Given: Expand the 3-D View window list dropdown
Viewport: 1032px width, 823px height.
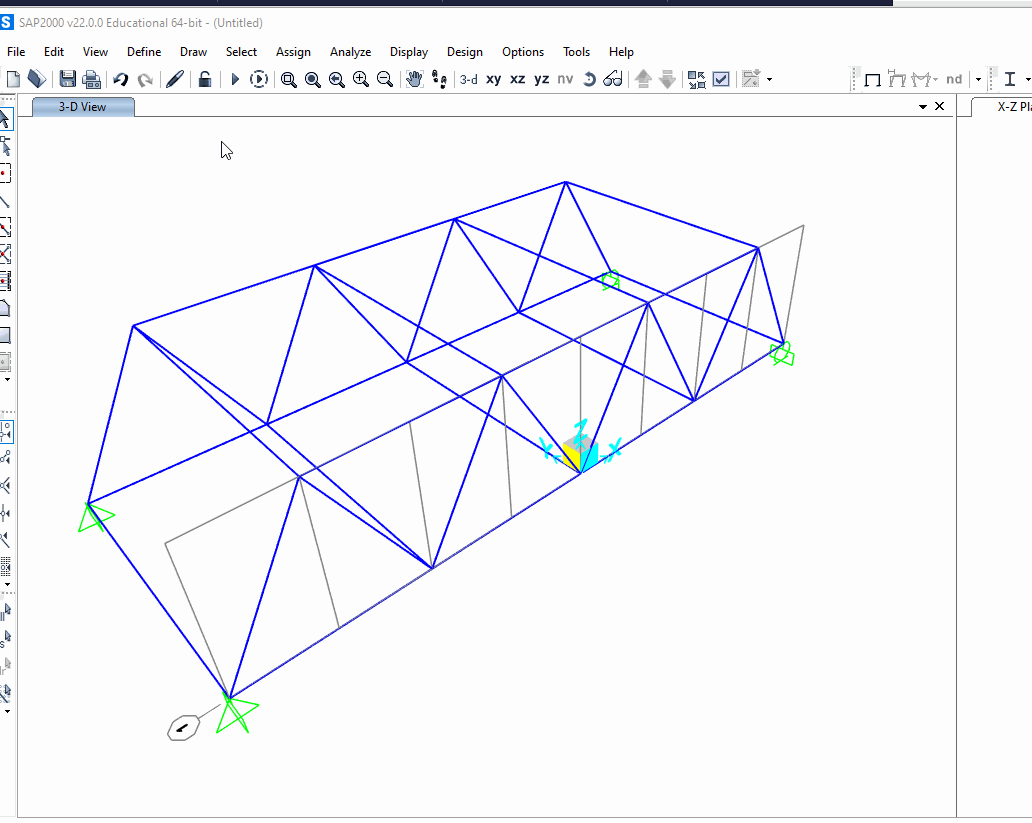Looking at the screenshot, I should 923,107.
